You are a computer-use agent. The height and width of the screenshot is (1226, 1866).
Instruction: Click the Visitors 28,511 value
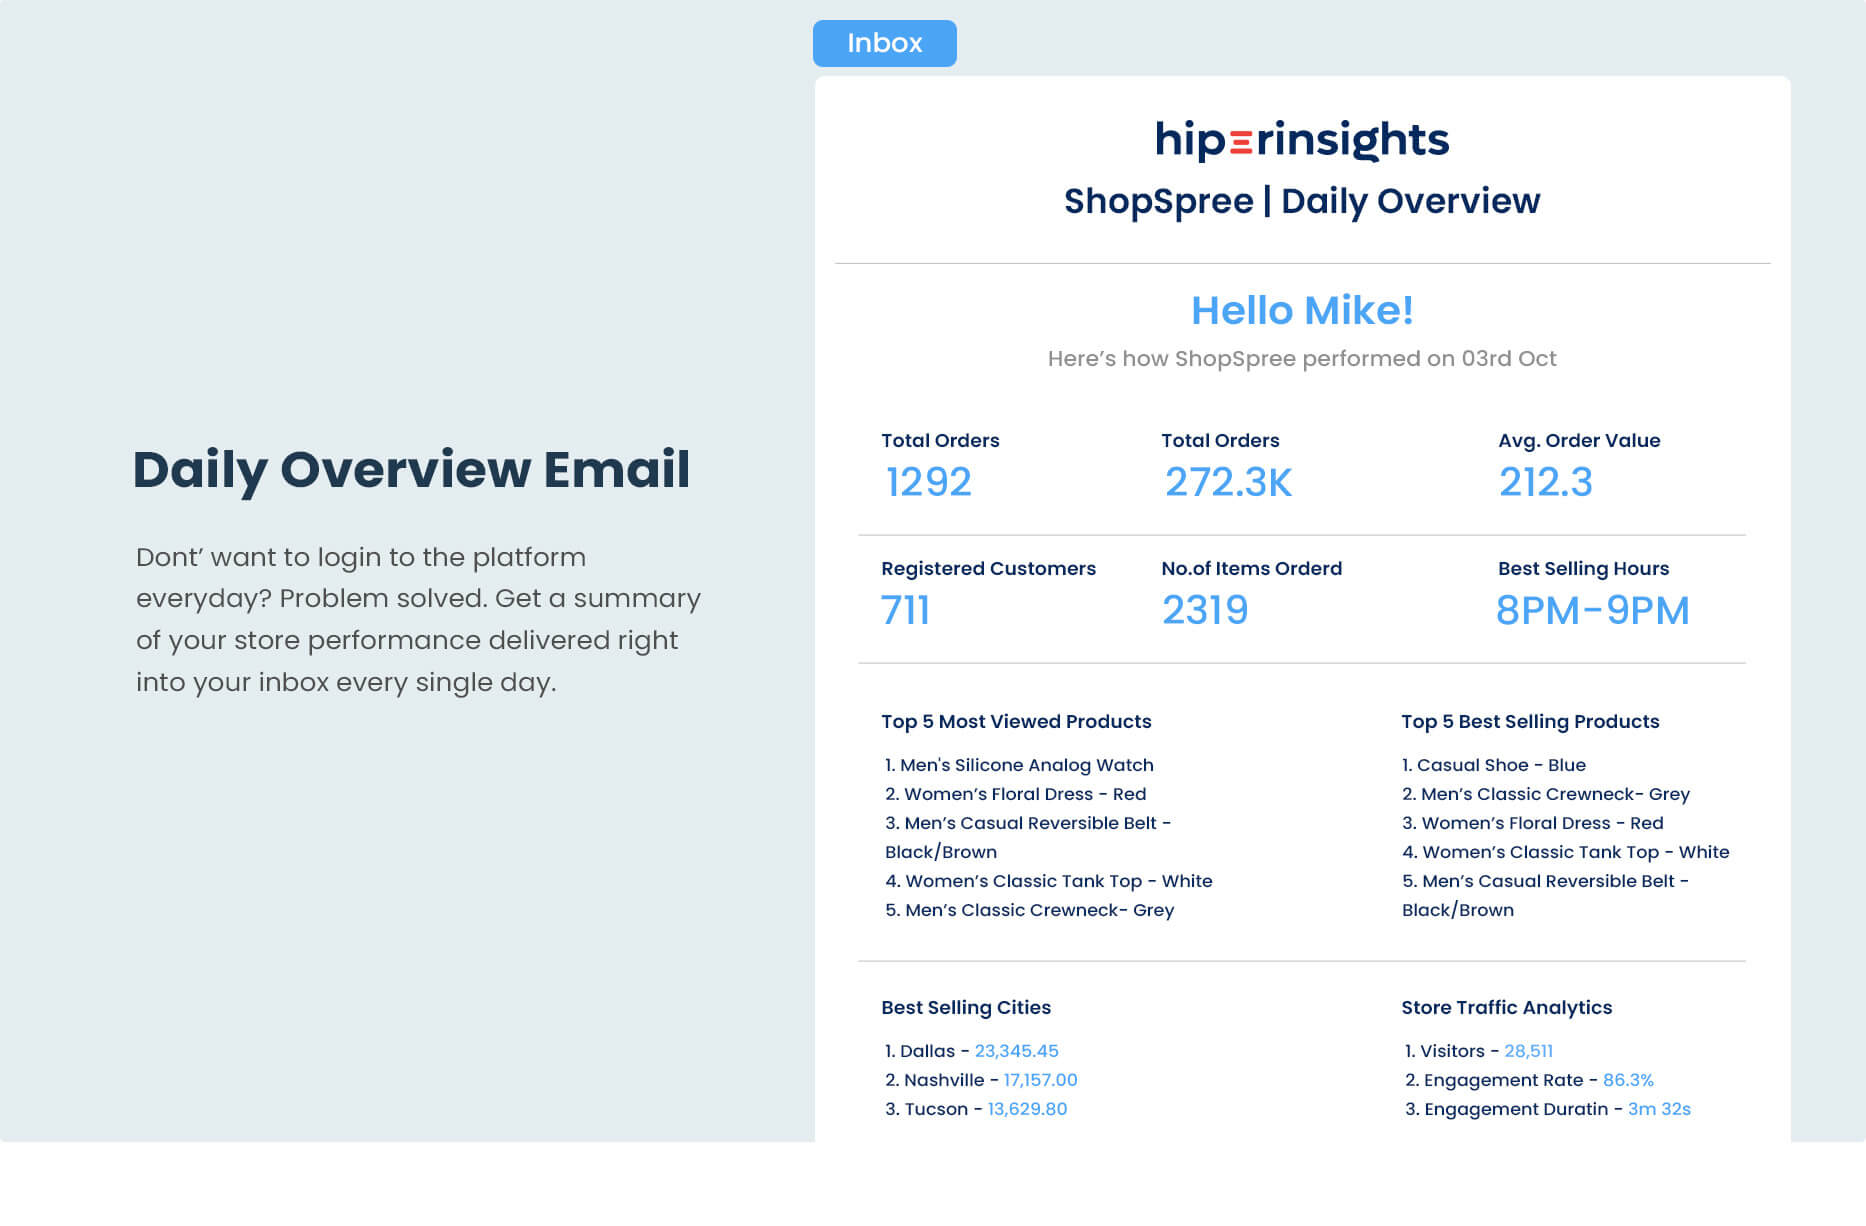pyautogui.click(x=1528, y=1051)
